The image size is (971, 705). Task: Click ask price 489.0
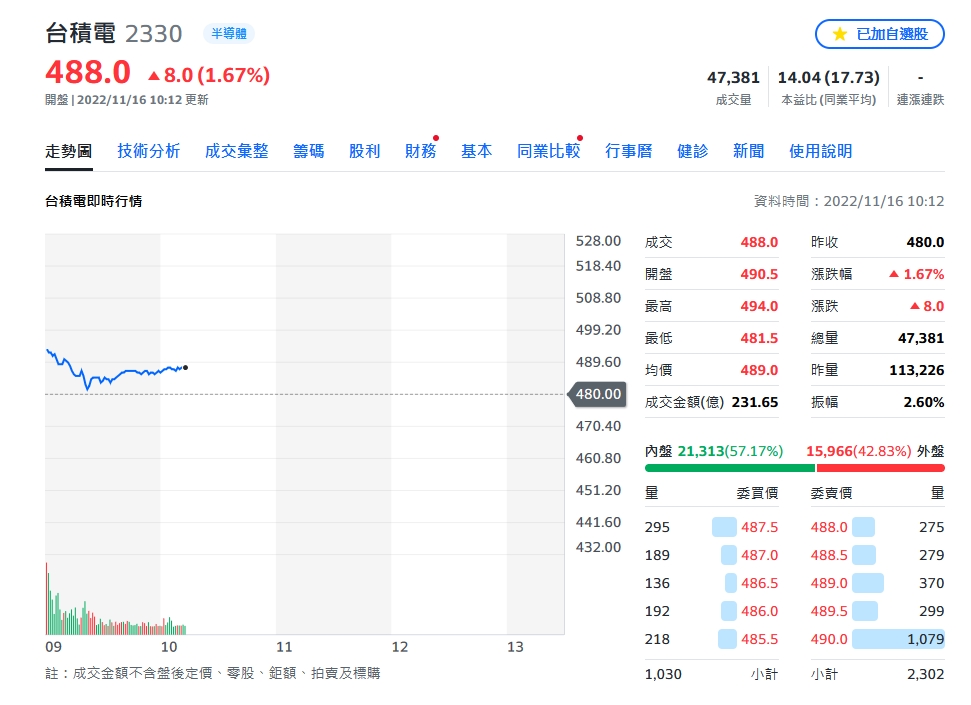click(829, 583)
